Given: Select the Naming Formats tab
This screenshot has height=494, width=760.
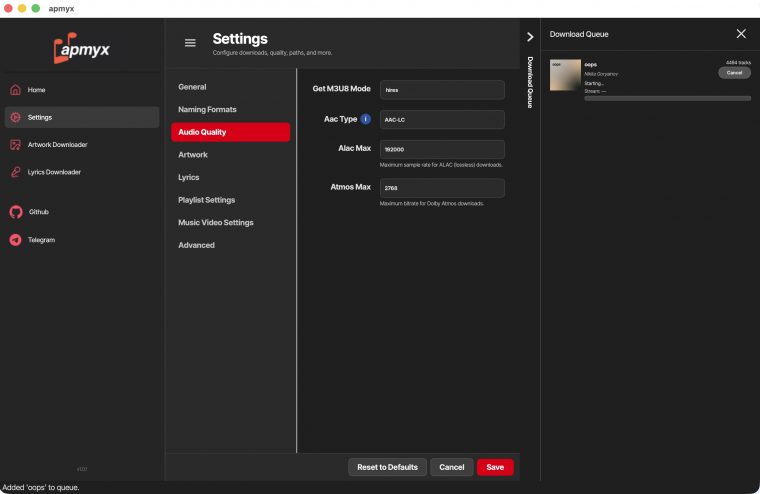Looking at the screenshot, I should (x=207, y=109).
